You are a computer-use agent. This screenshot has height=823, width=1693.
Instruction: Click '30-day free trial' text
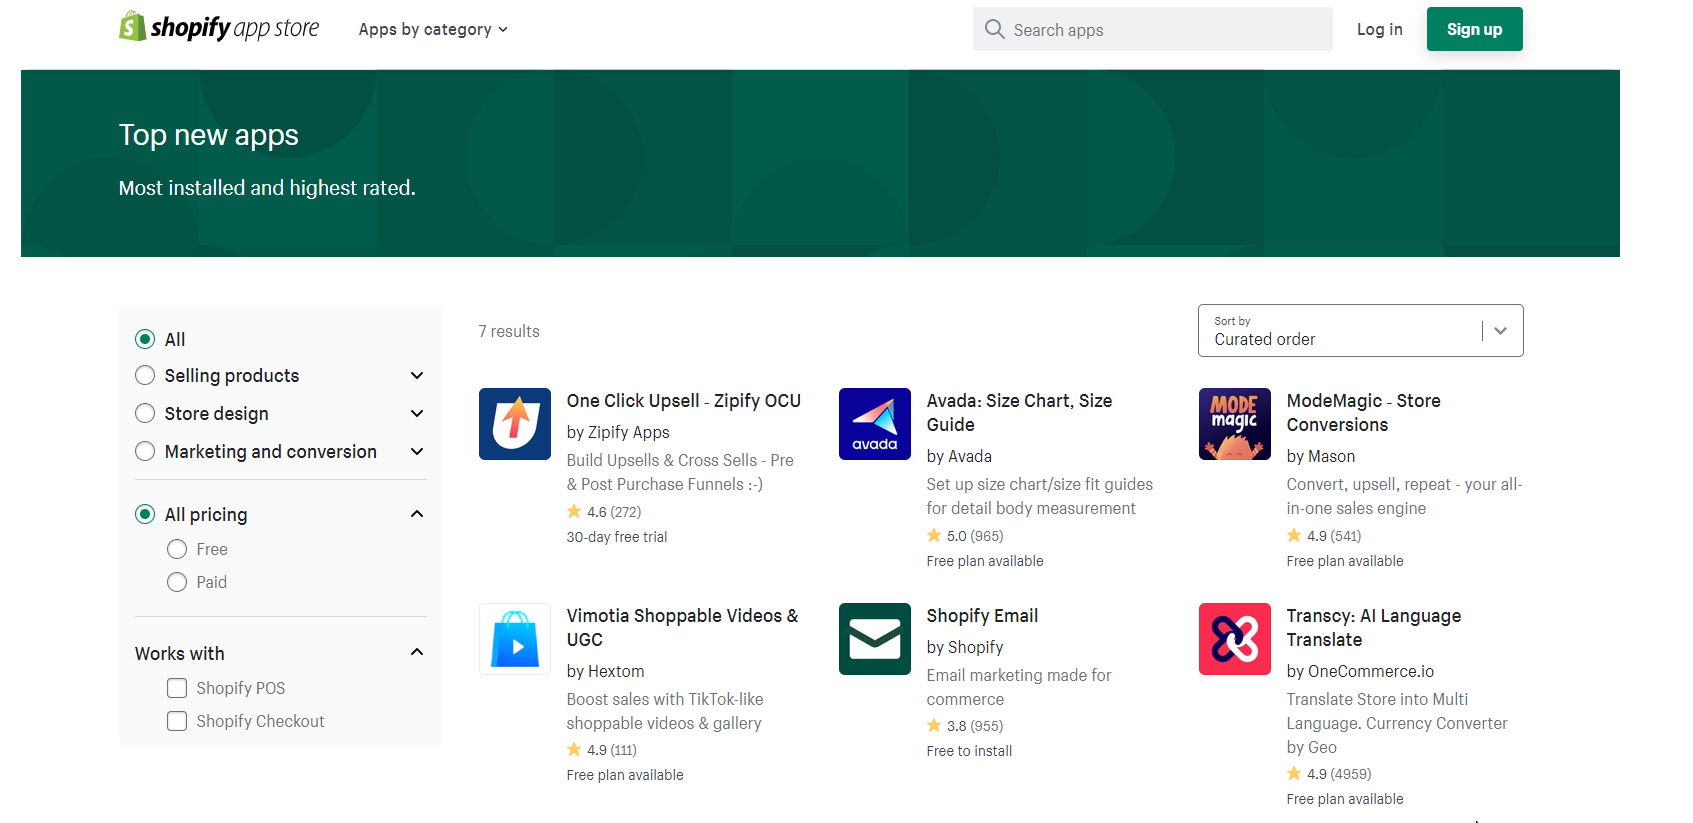click(617, 537)
